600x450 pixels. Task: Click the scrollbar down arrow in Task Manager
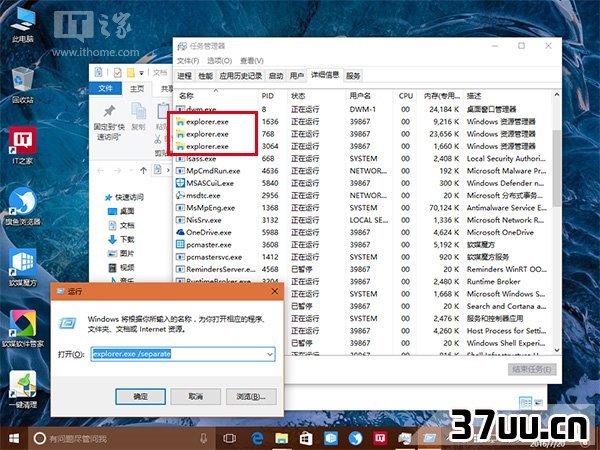(x=557, y=350)
